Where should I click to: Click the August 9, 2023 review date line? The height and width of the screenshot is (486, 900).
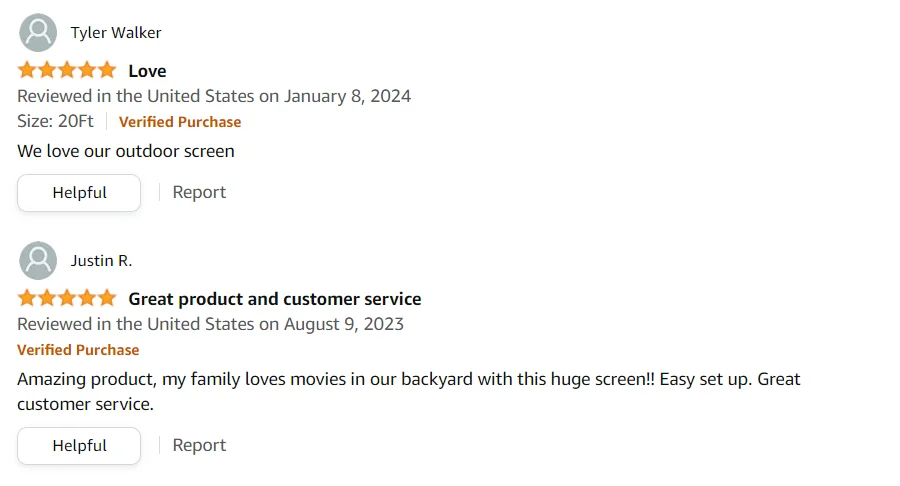pyautogui.click(x=210, y=324)
